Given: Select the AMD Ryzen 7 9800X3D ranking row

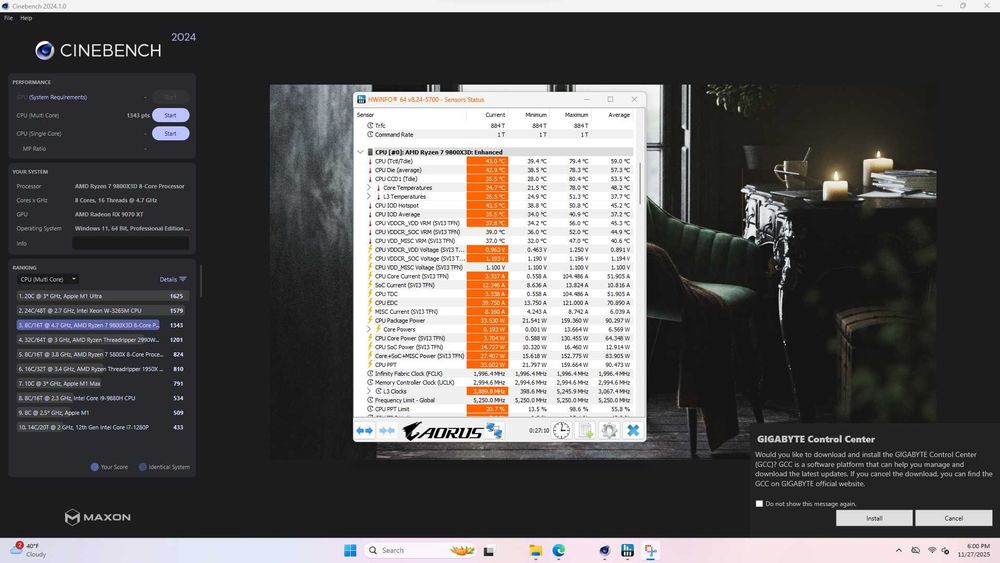Looking at the screenshot, I should tap(101, 325).
